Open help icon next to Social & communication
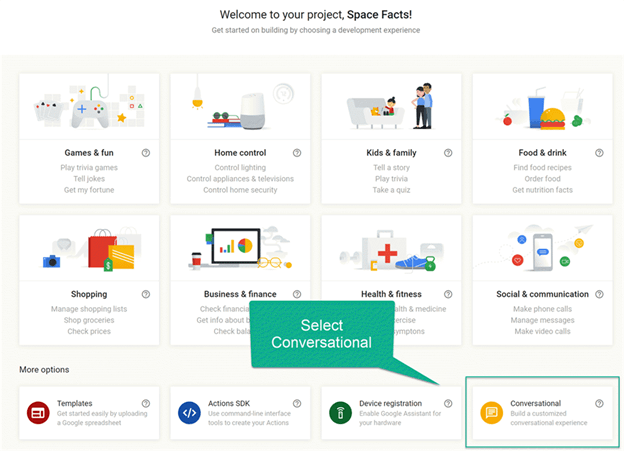 pyautogui.click(x=599, y=294)
